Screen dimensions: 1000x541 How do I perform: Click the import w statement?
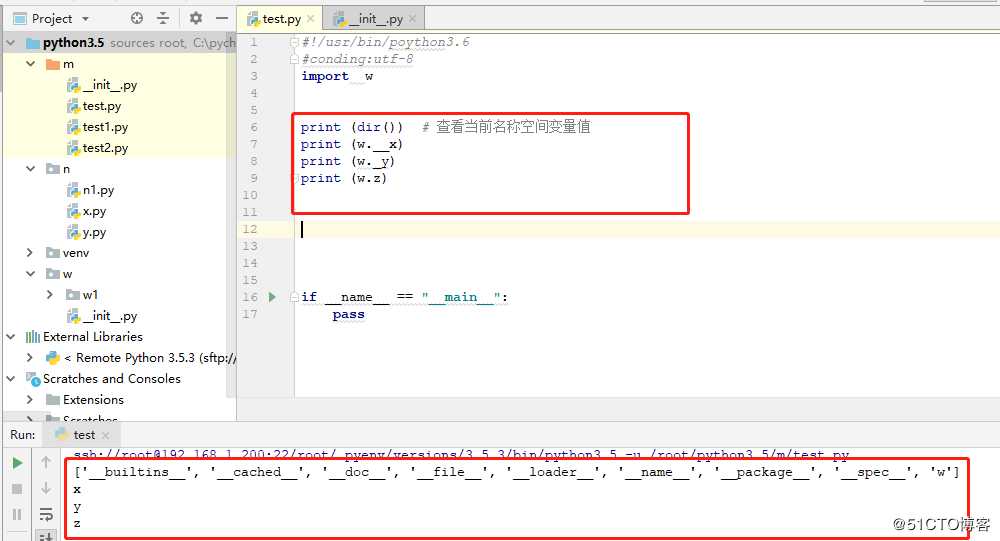337,76
